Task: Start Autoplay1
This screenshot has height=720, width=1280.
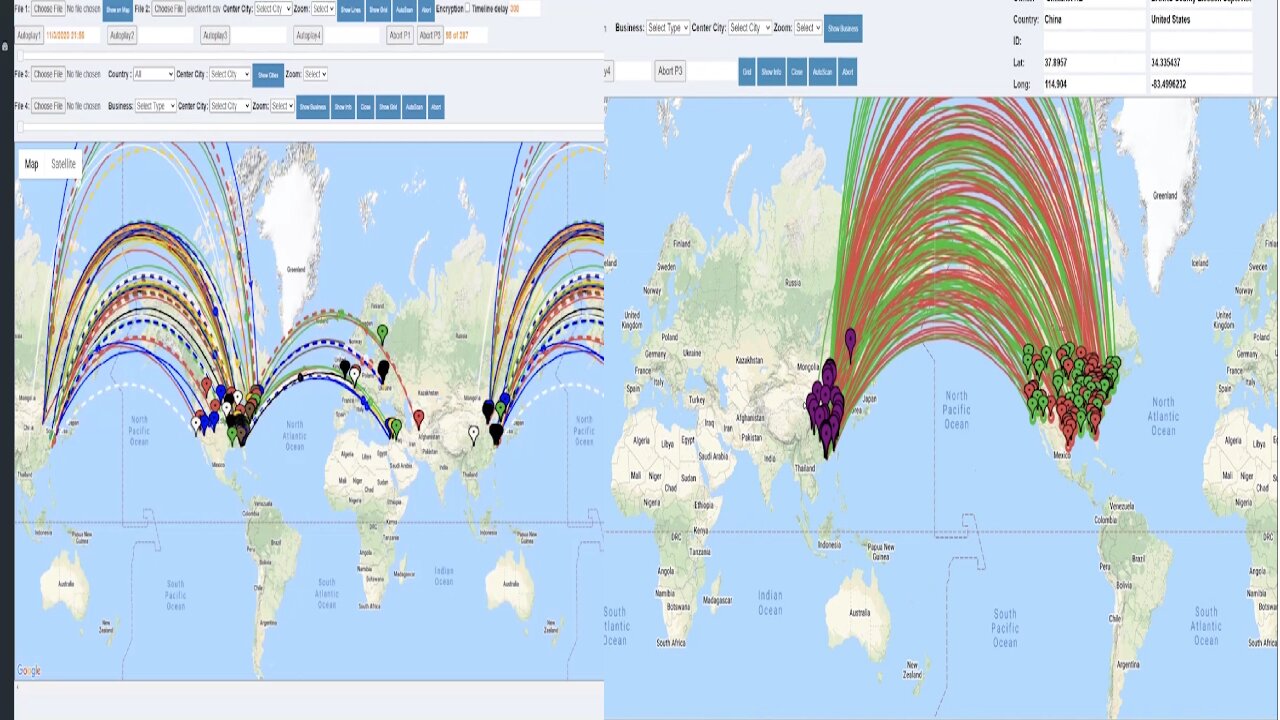Action: [x=29, y=35]
